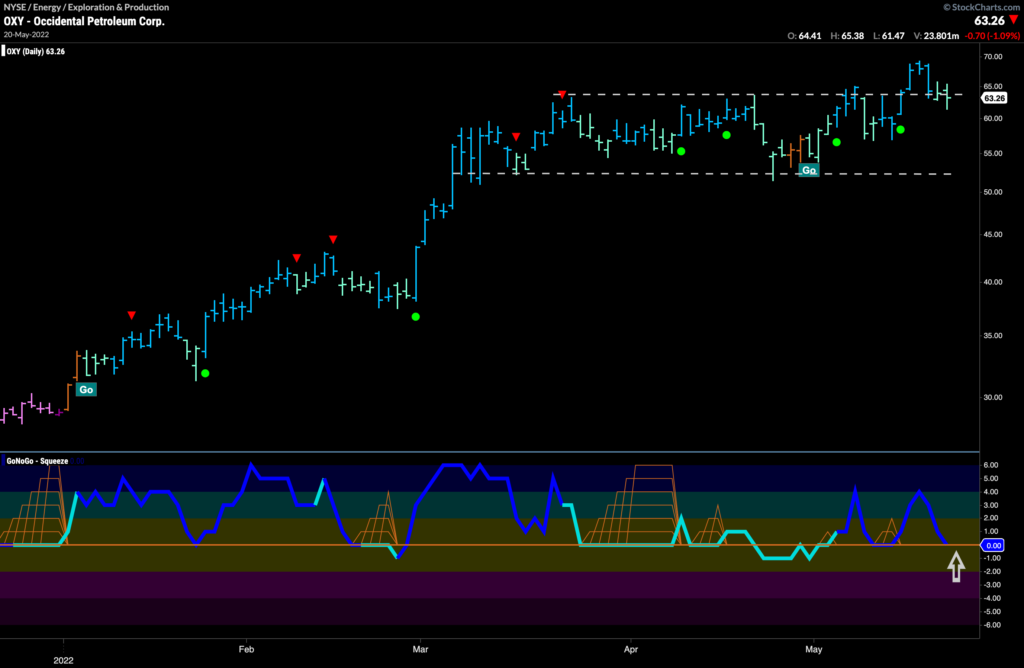
Task: Click the Mar label on the time axis
Action: click(421, 649)
